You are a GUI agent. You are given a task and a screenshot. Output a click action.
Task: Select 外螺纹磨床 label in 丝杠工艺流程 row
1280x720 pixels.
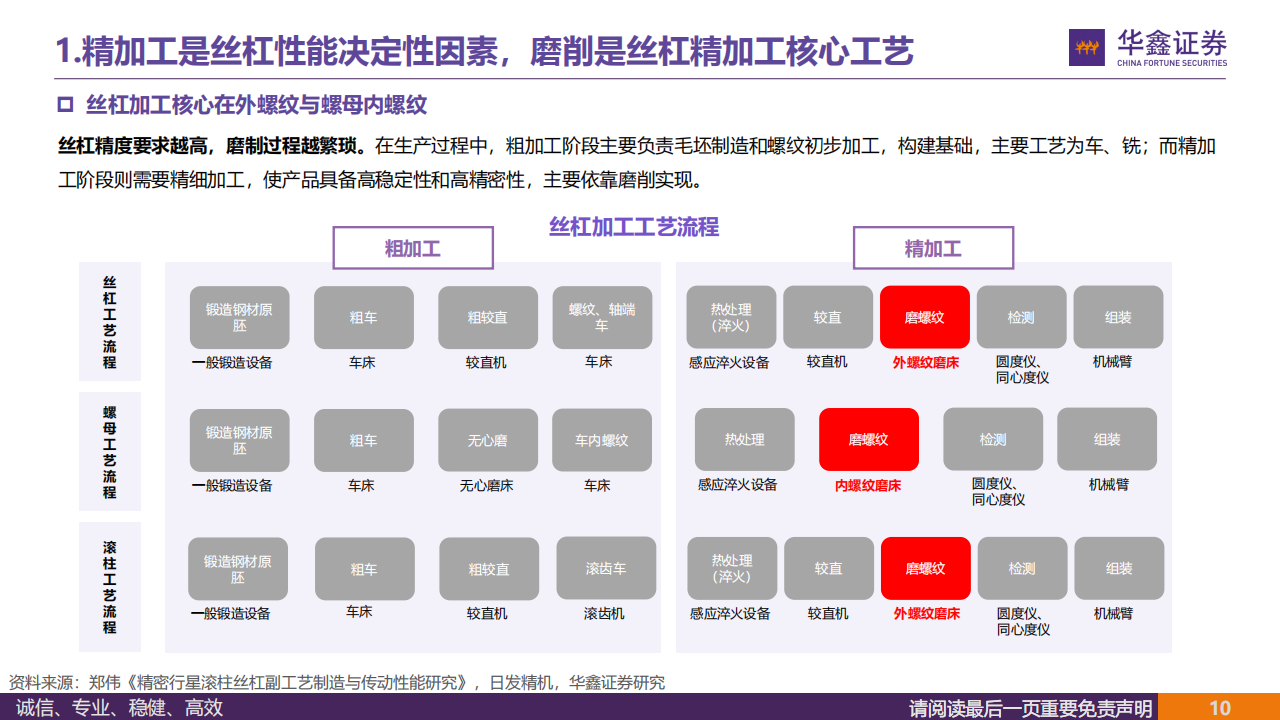926,363
